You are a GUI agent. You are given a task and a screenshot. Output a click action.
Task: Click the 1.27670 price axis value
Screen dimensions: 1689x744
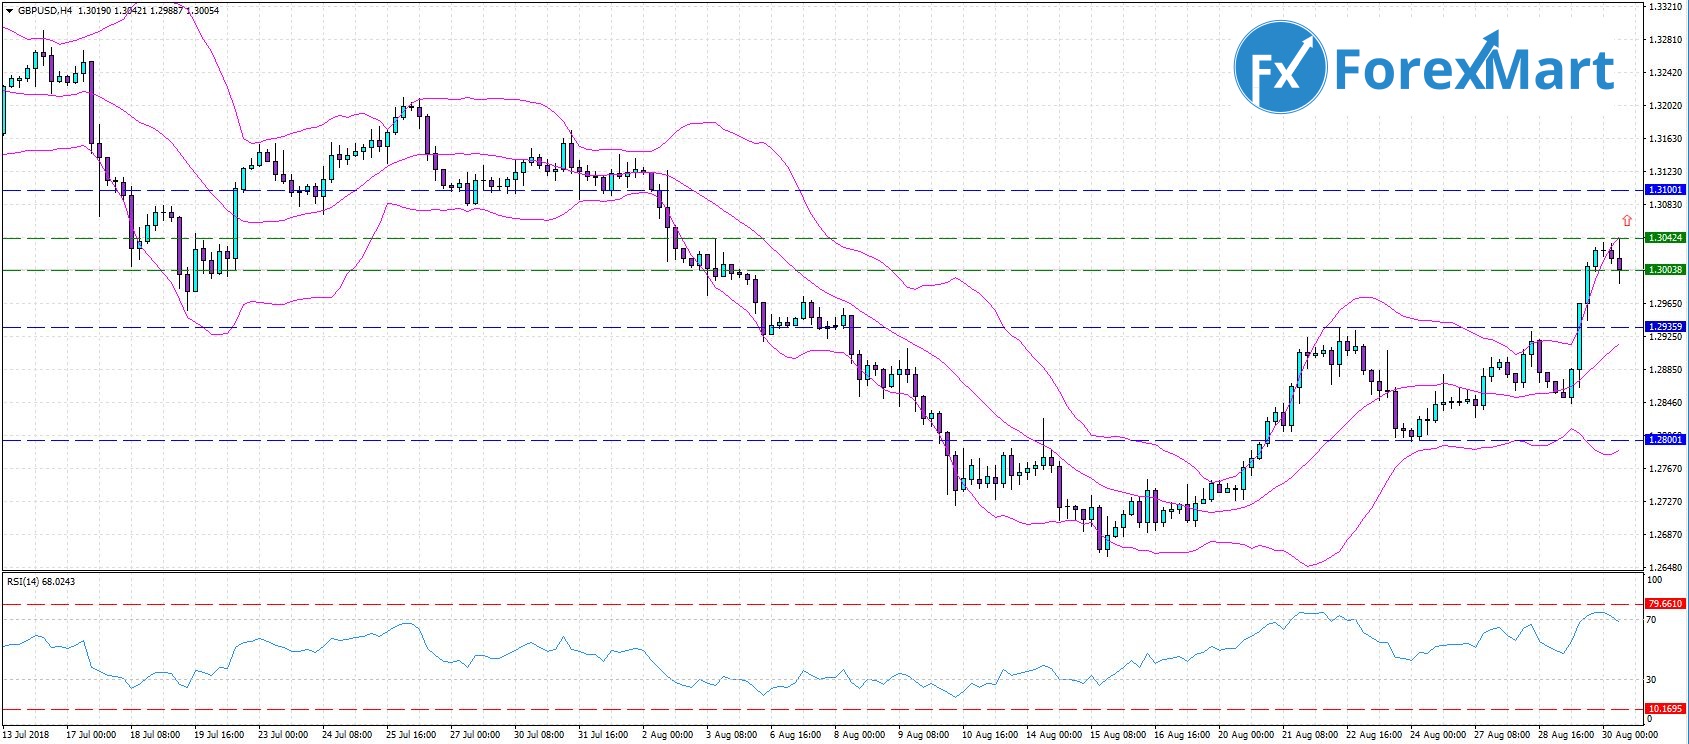(1663, 469)
